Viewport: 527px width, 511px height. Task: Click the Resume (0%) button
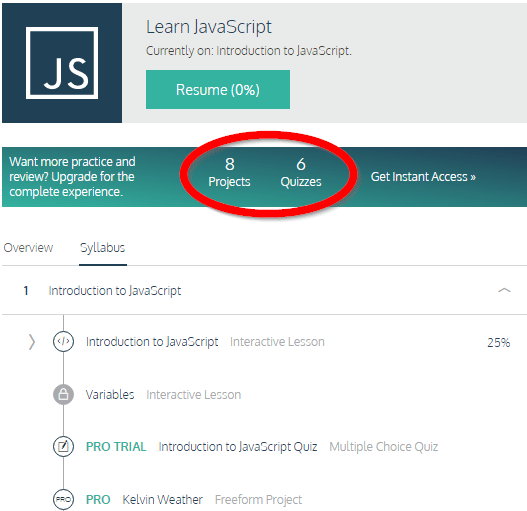click(x=218, y=89)
